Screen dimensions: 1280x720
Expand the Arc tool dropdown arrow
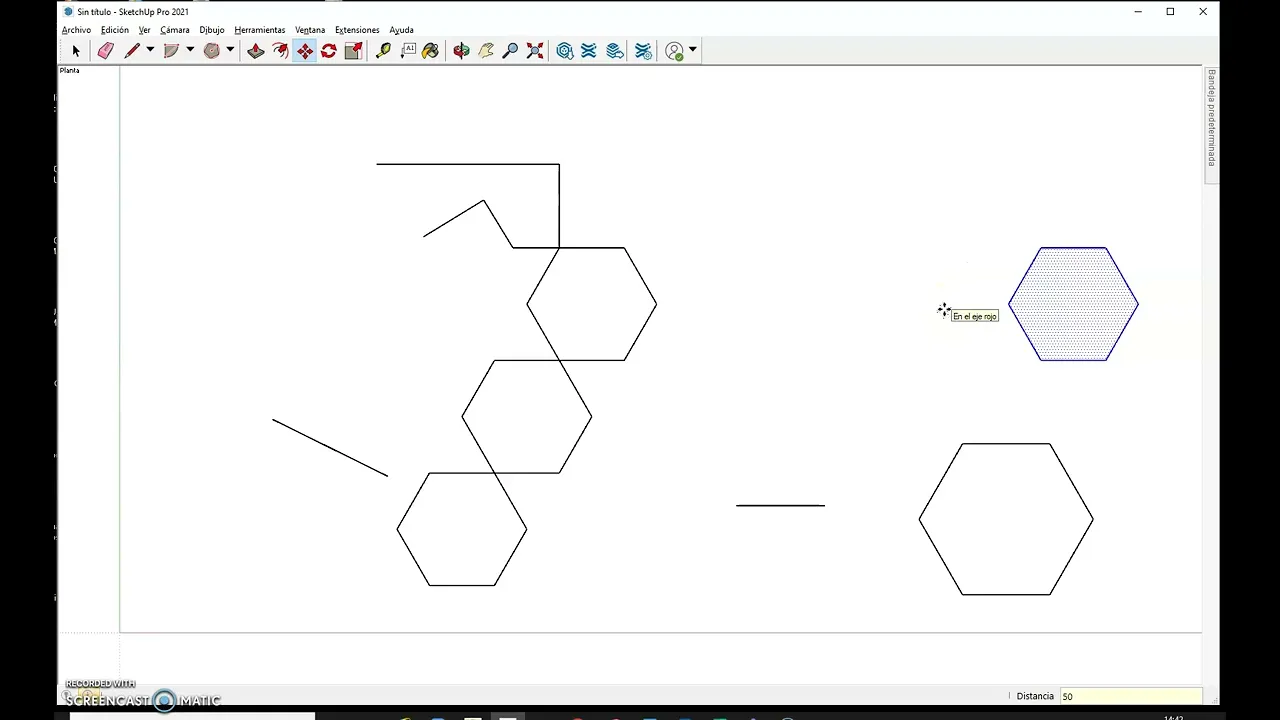point(190,51)
